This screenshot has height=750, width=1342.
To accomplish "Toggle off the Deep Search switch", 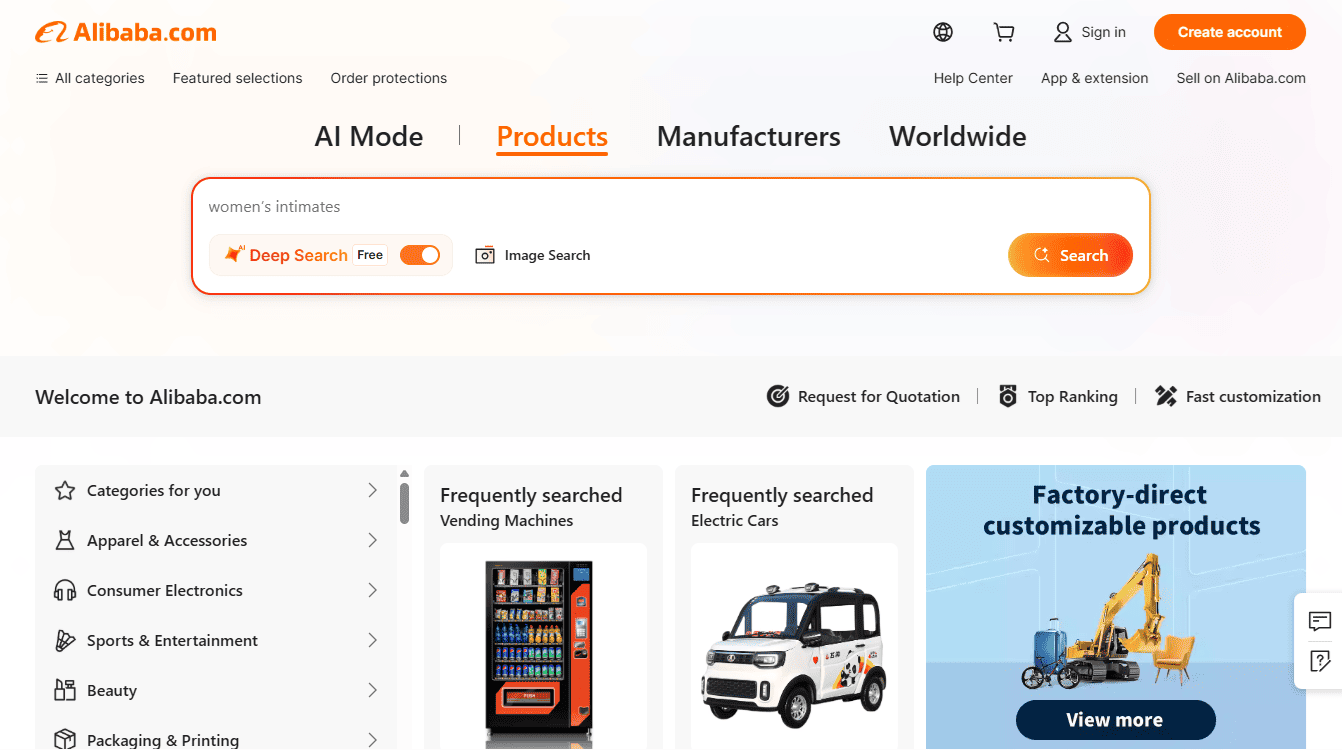I will [x=420, y=255].
